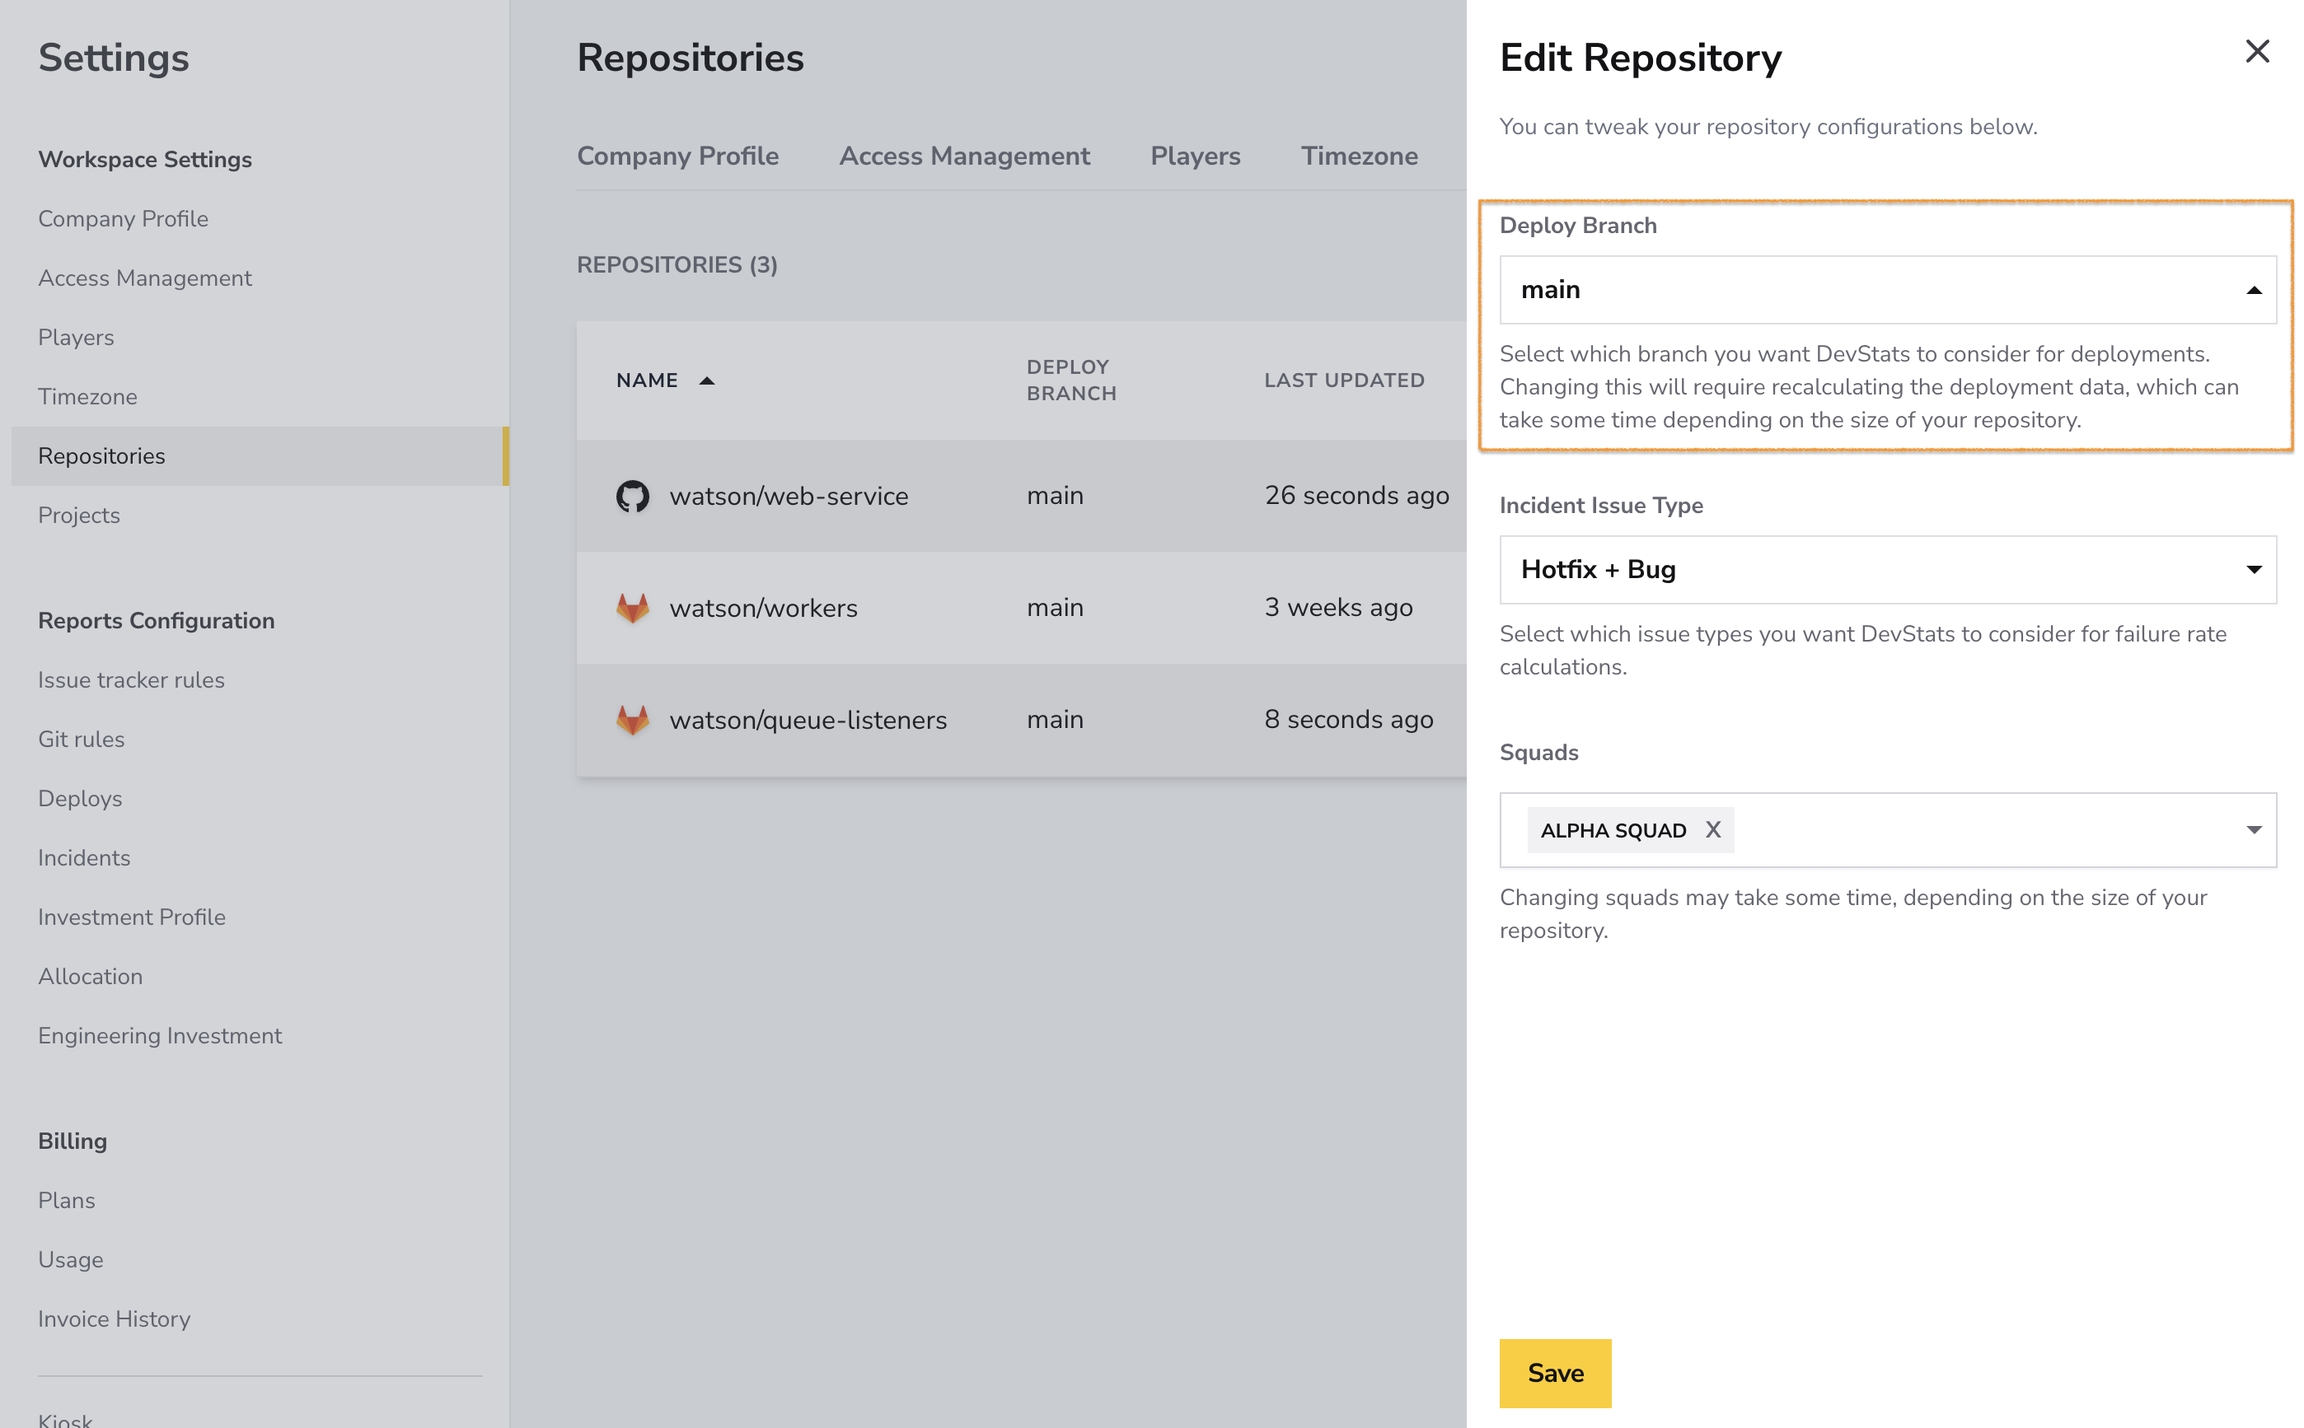Click the 'REPOSITORIES (3)' count label
The width and height of the screenshot is (2304, 1428).
(677, 265)
